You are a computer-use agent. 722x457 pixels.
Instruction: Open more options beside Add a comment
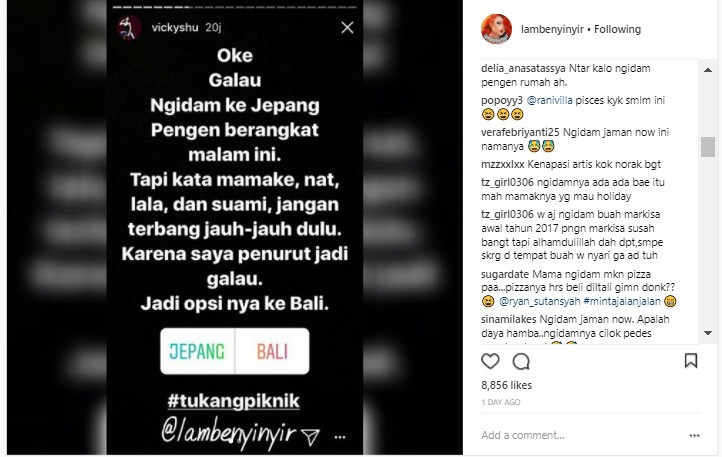point(694,435)
